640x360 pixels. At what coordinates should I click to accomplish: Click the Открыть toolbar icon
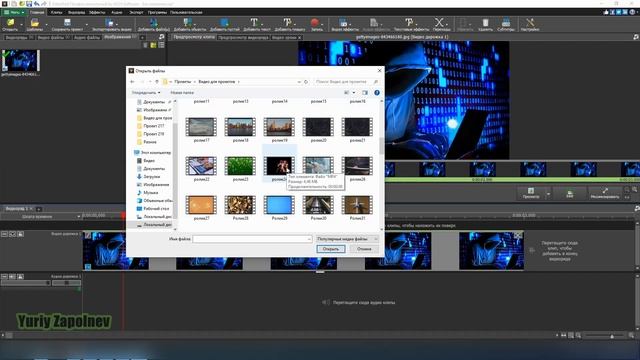[x=10, y=24]
